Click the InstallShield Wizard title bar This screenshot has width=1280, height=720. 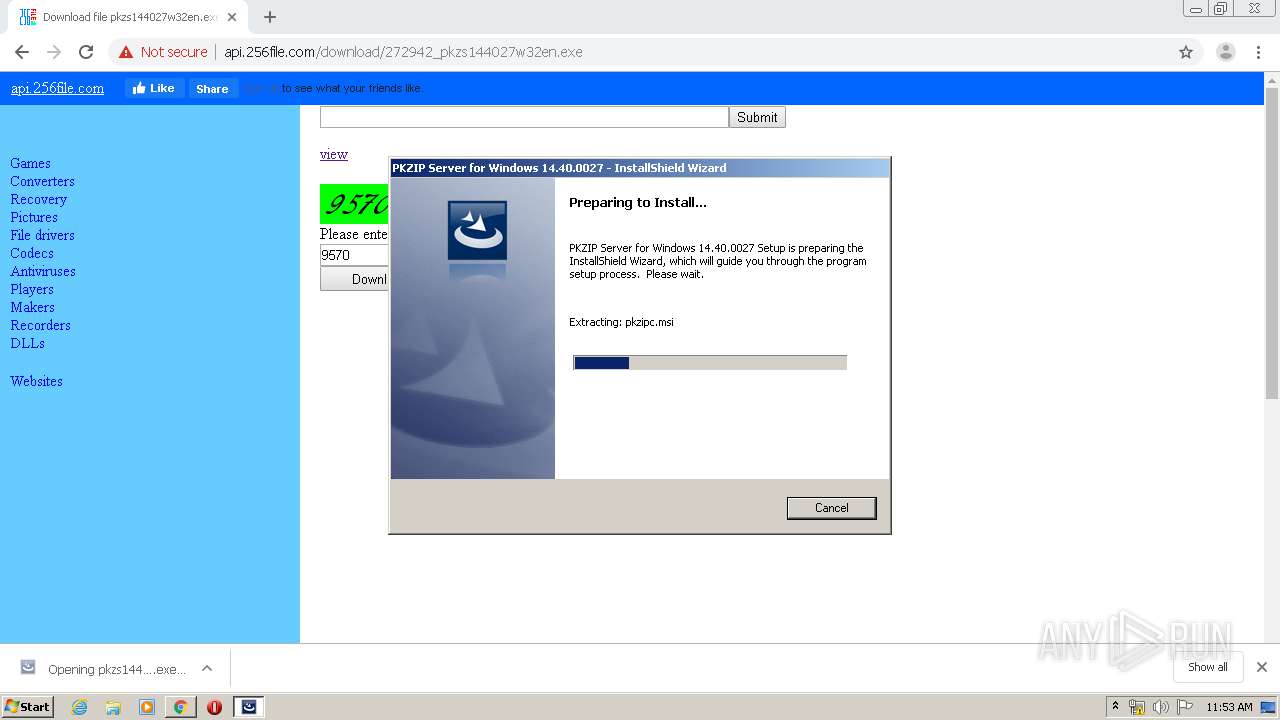click(x=640, y=168)
